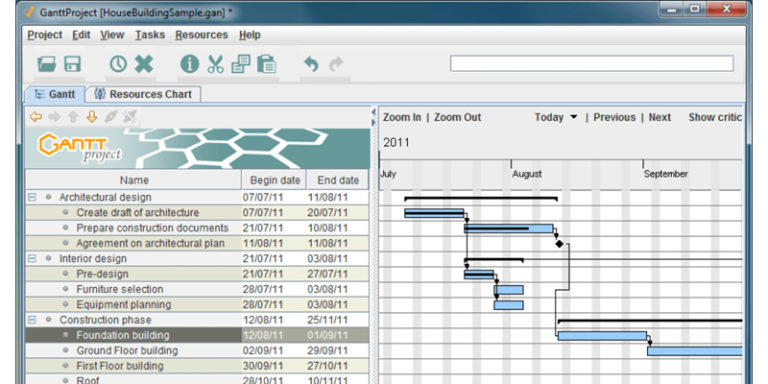Select the Ground Floor building task
Image resolution: width=768 pixels, height=384 pixels.
pos(127,351)
